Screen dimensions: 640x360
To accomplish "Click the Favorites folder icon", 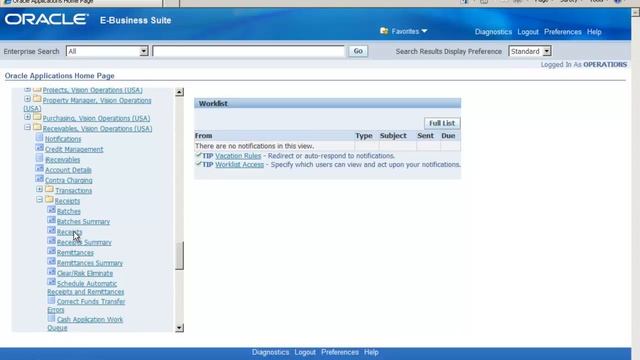I will click(x=384, y=31).
